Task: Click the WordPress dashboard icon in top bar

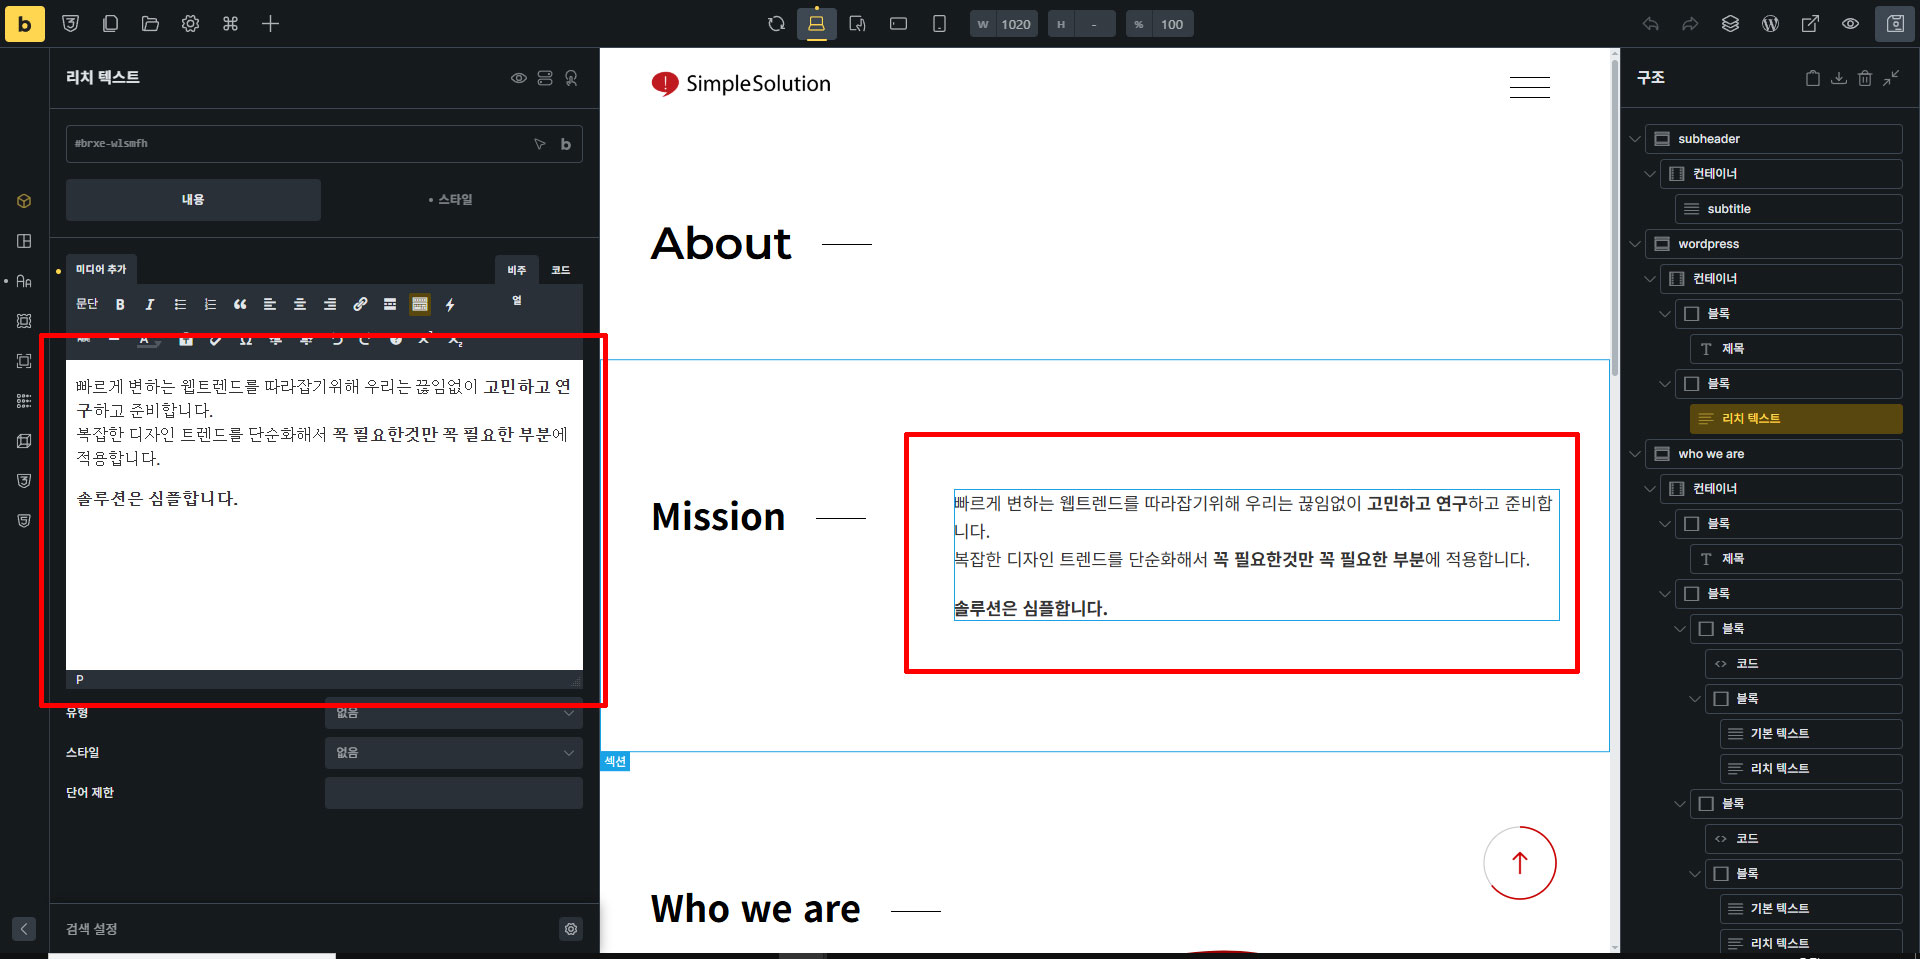Action: coord(1770,24)
